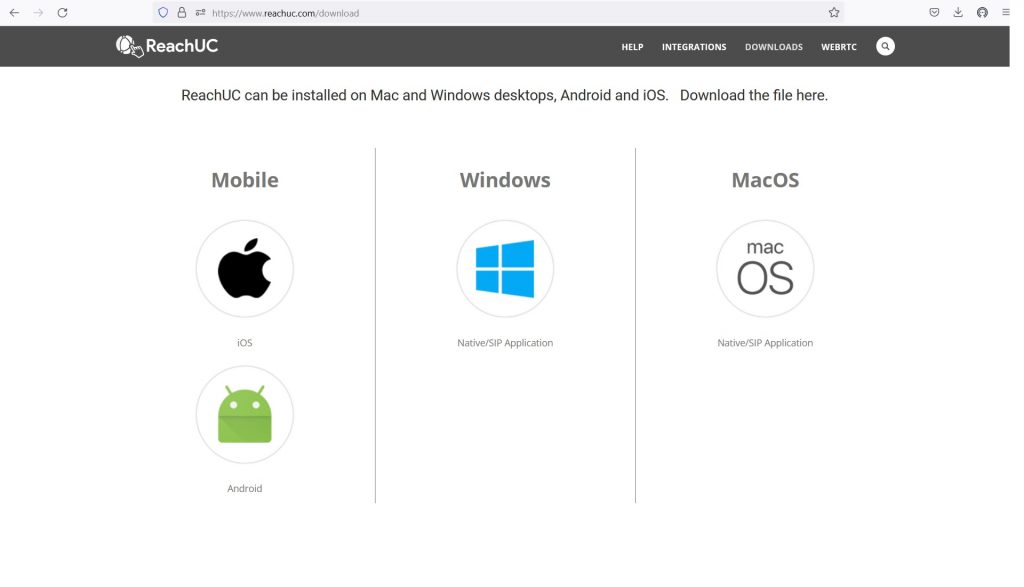Click the ReachUC logo in header
This screenshot has width=1024, height=587.
tap(167, 46)
